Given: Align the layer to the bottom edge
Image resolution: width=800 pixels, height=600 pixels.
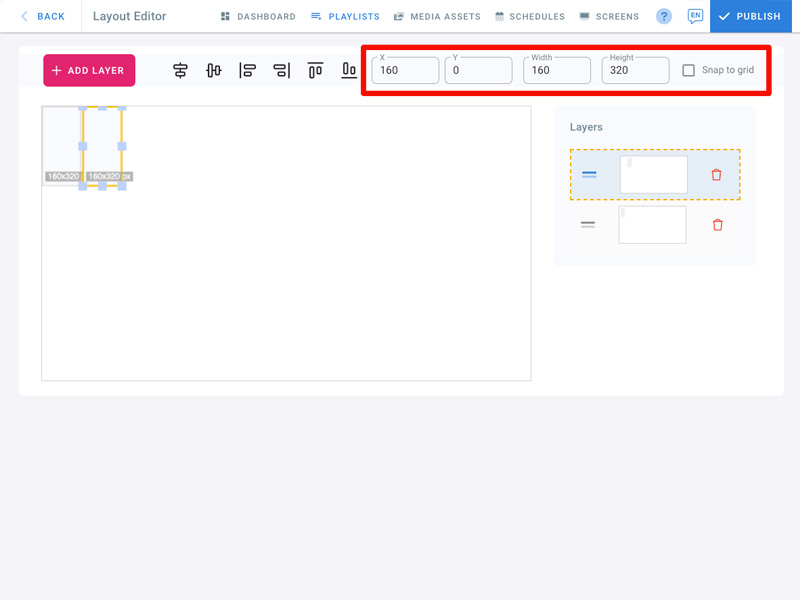Looking at the screenshot, I should pos(348,70).
